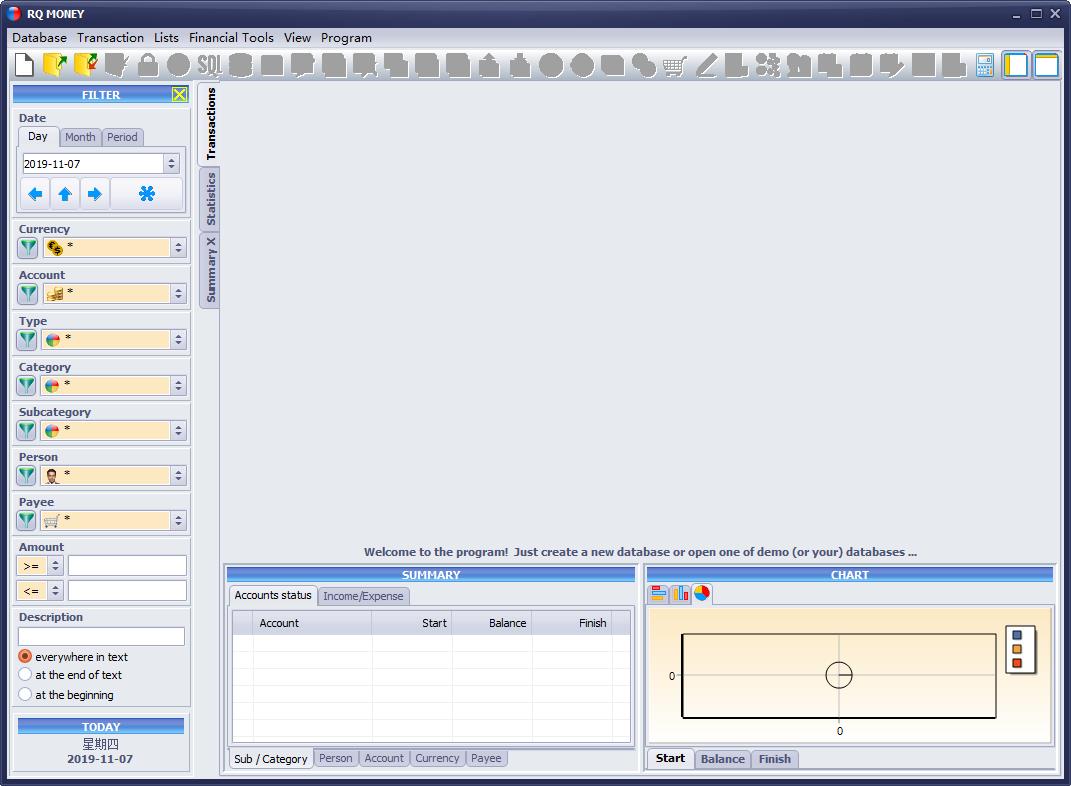Click the new database blank page icon
Image resolution: width=1071 pixels, height=786 pixels.
pos(25,65)
